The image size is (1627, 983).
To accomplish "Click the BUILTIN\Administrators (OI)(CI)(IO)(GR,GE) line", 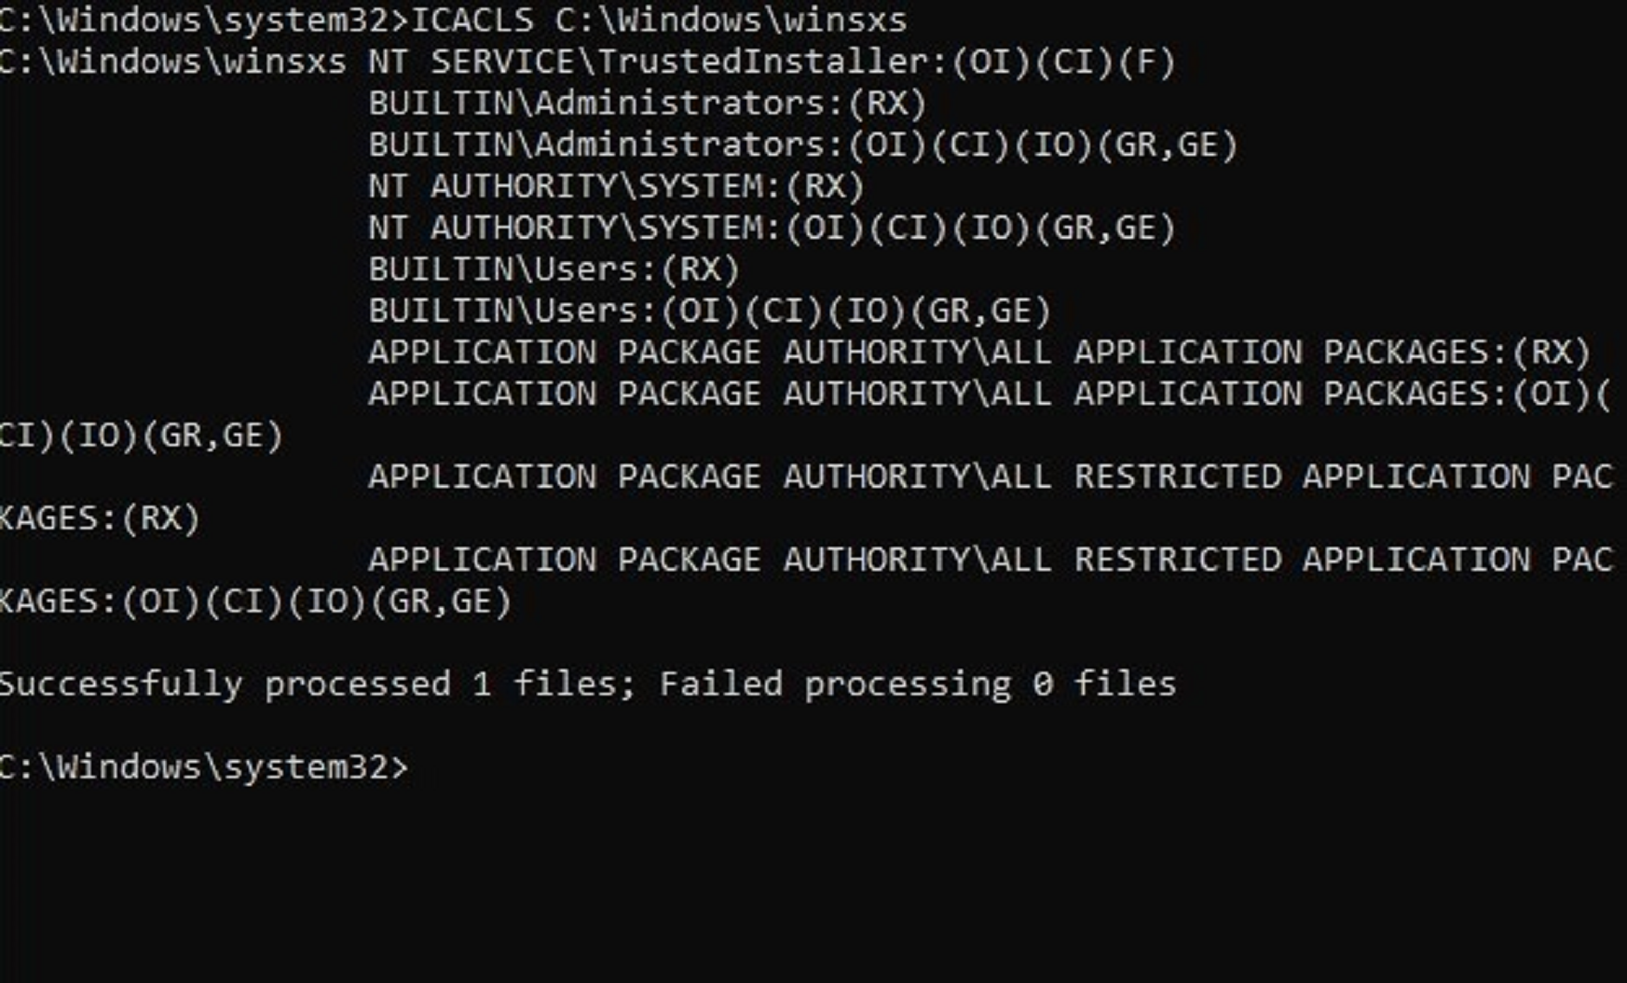I will [x=803, y=145].
